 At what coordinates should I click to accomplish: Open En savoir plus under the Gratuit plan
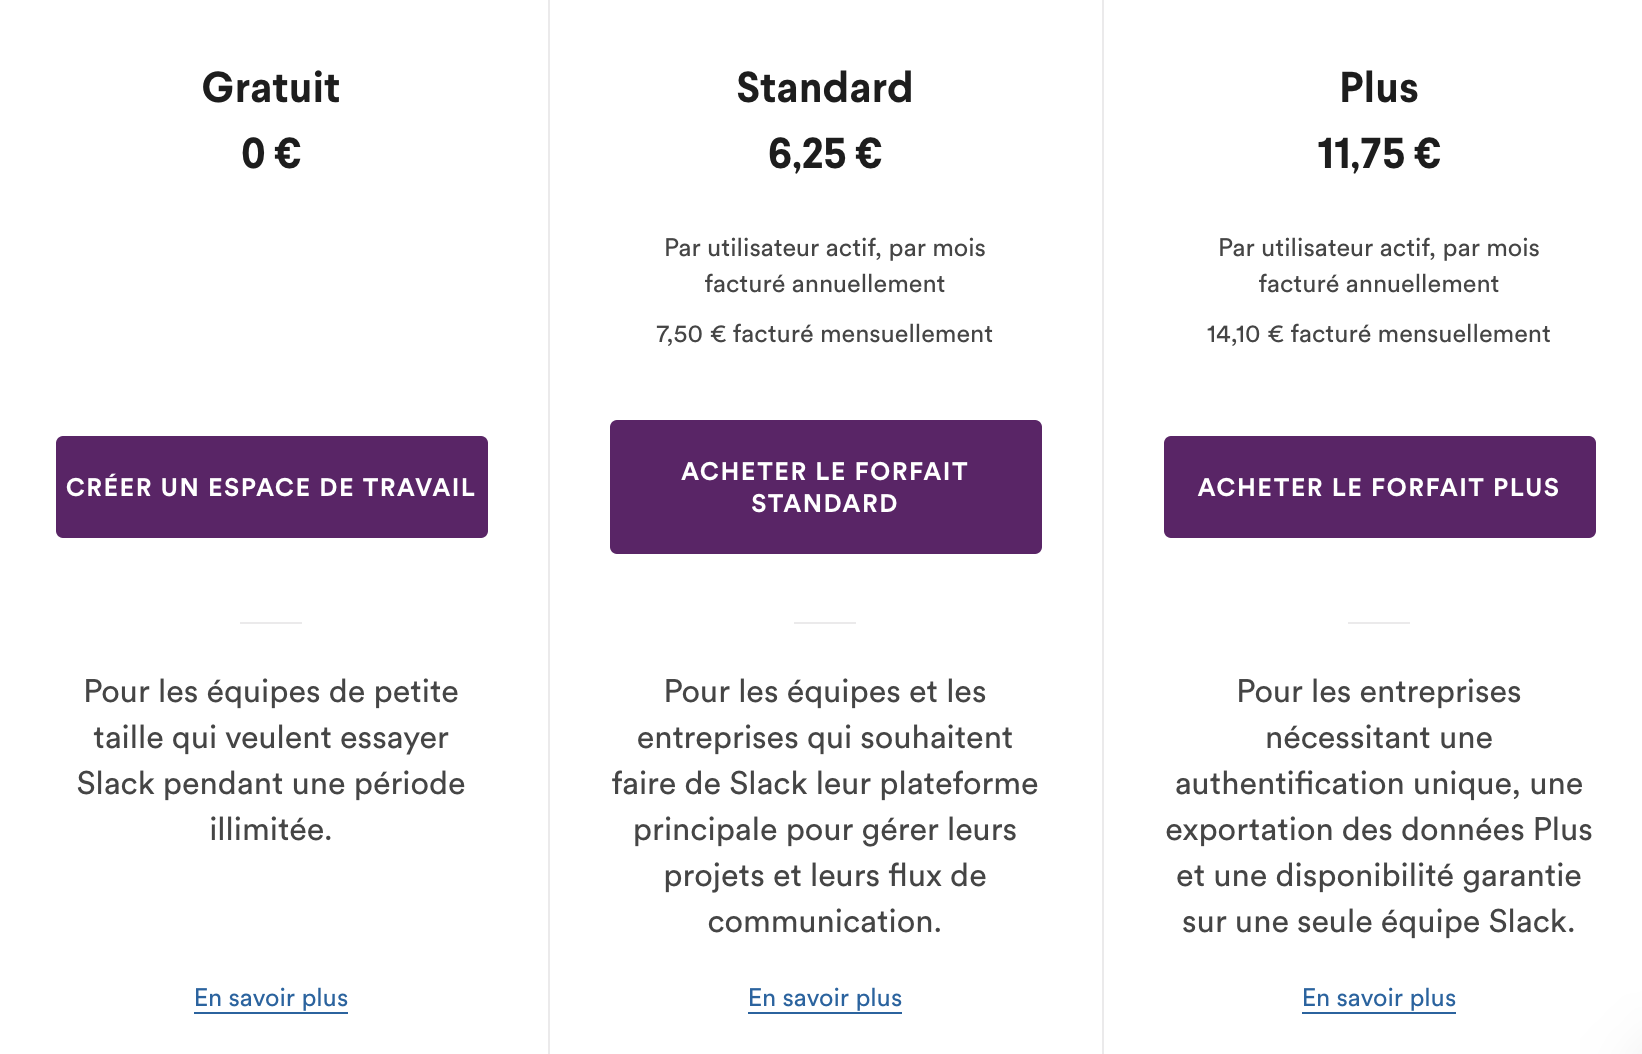coord(269,997)
